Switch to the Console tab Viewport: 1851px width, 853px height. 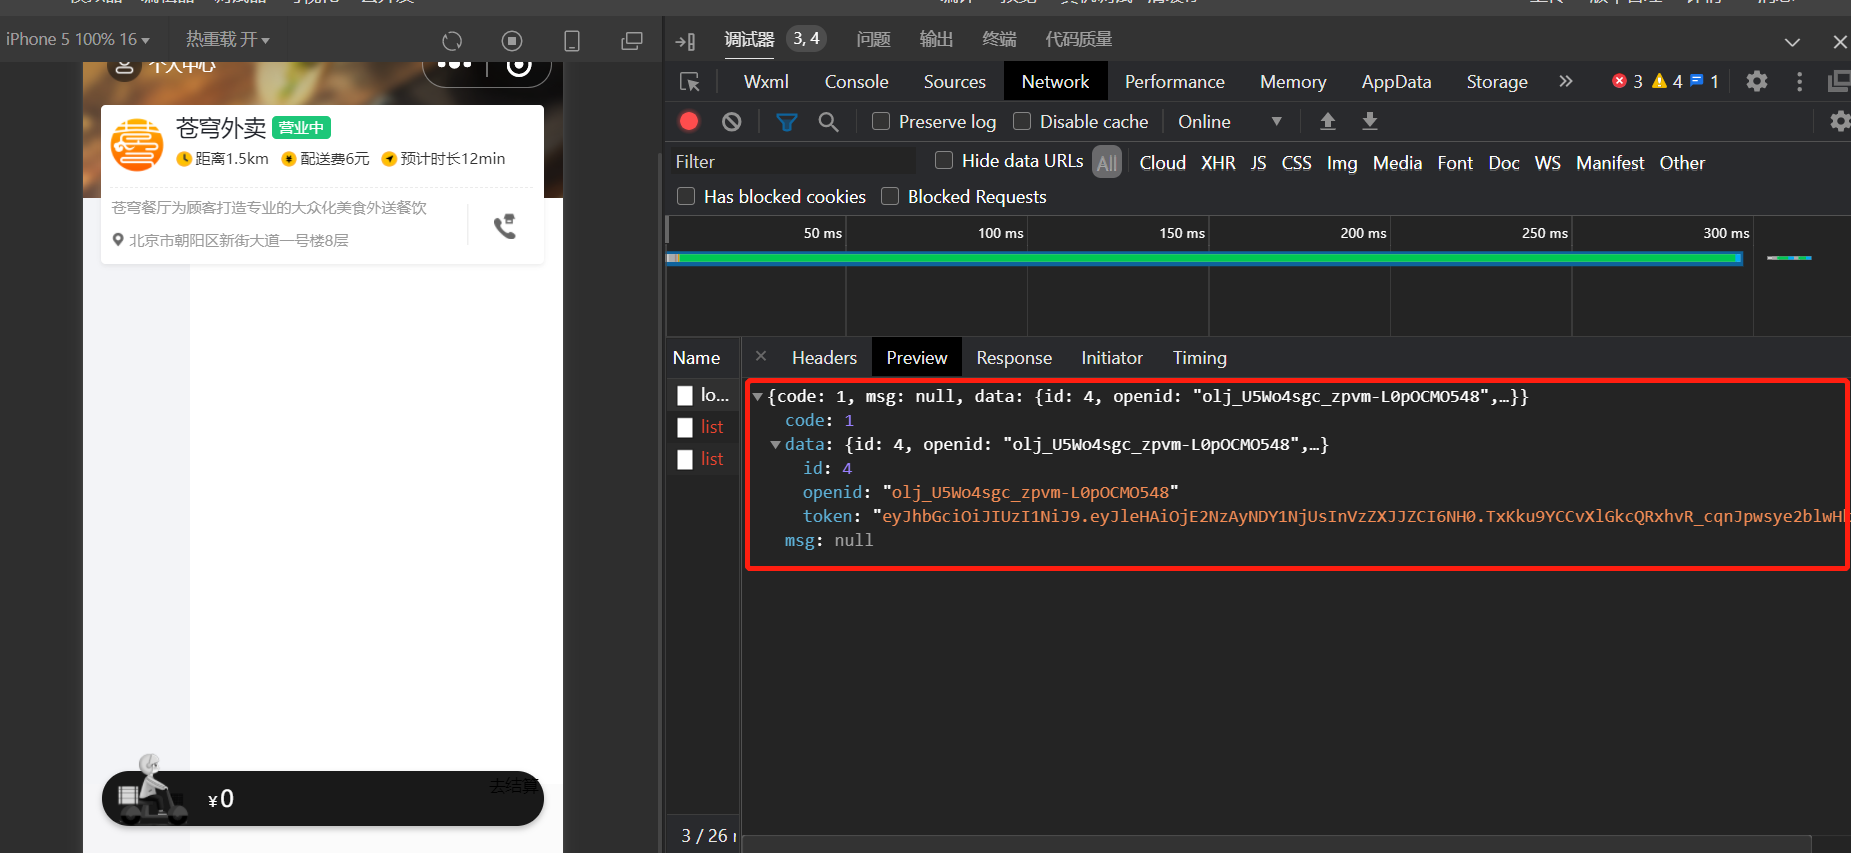pyautogui.click(x=856, y=82)
